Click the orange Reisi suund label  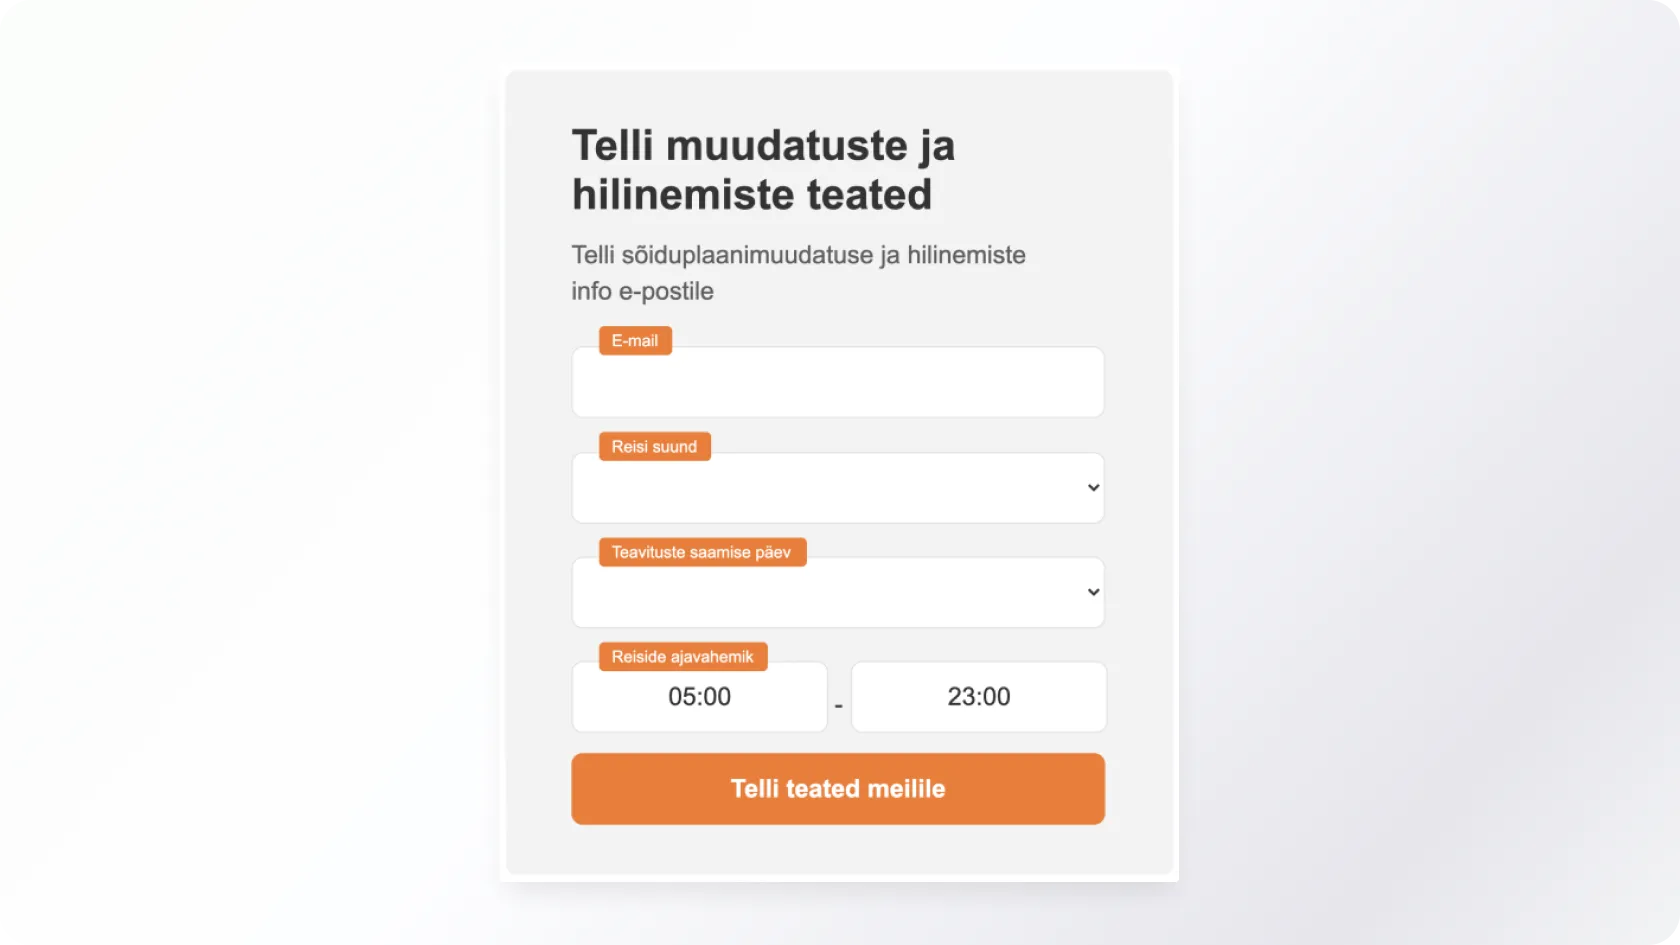pyautogui.click(x=654, y=447)
